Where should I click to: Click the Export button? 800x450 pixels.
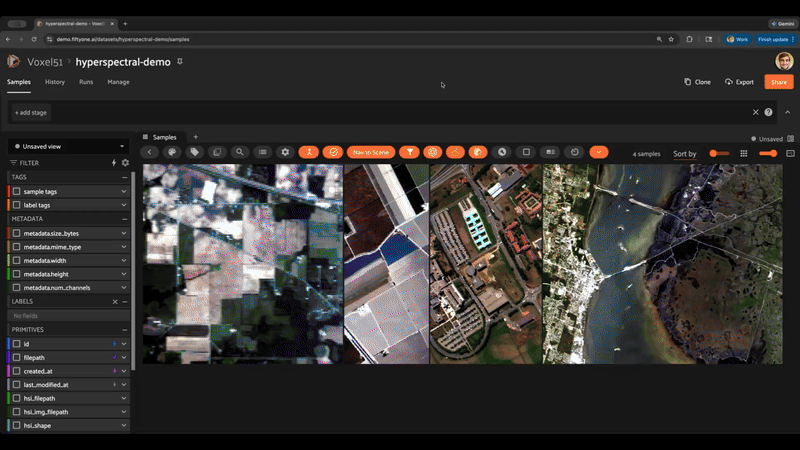pos(739,82)
